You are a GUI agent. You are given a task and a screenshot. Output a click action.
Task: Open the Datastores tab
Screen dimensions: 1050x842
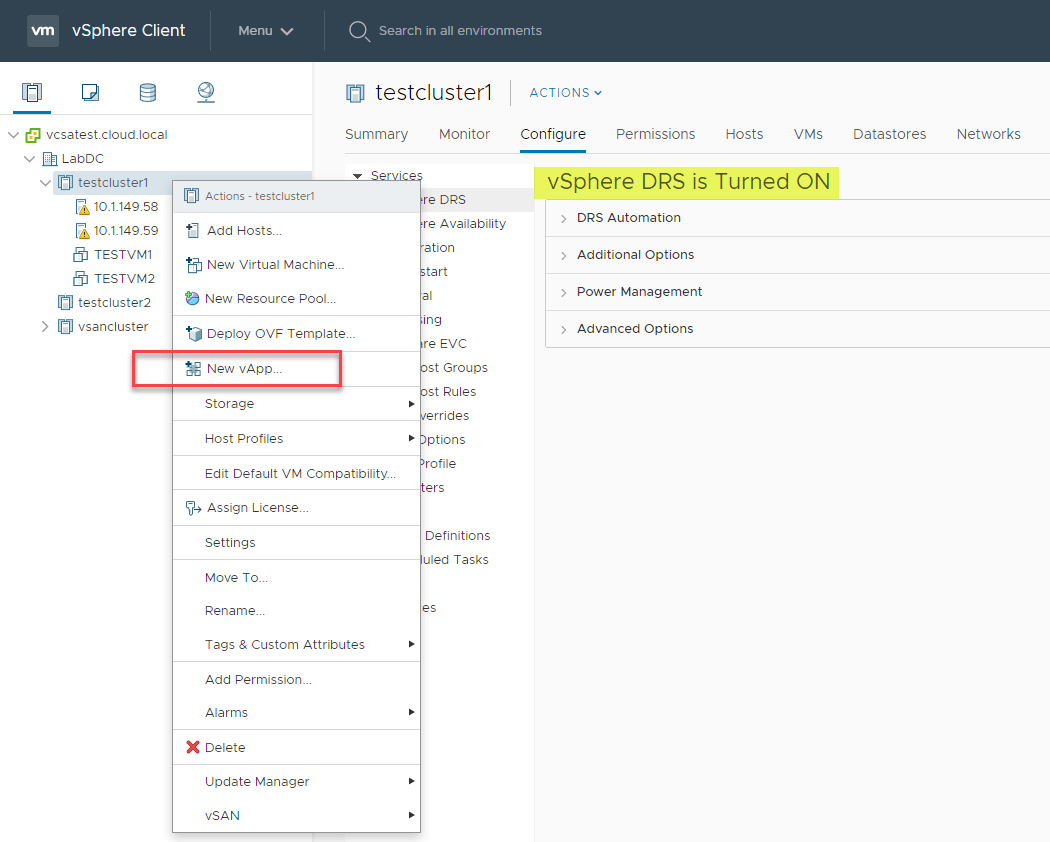(889, 134)
